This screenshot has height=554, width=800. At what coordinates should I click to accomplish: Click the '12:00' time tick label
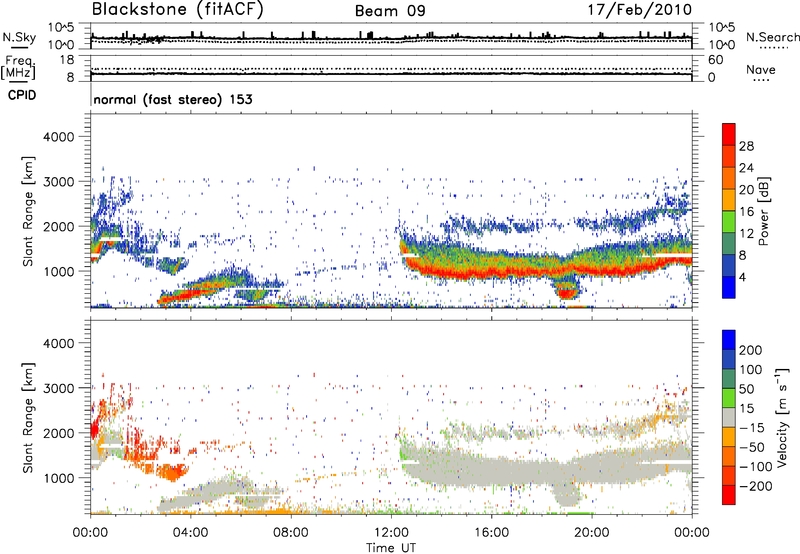click(x=391, y=533)
